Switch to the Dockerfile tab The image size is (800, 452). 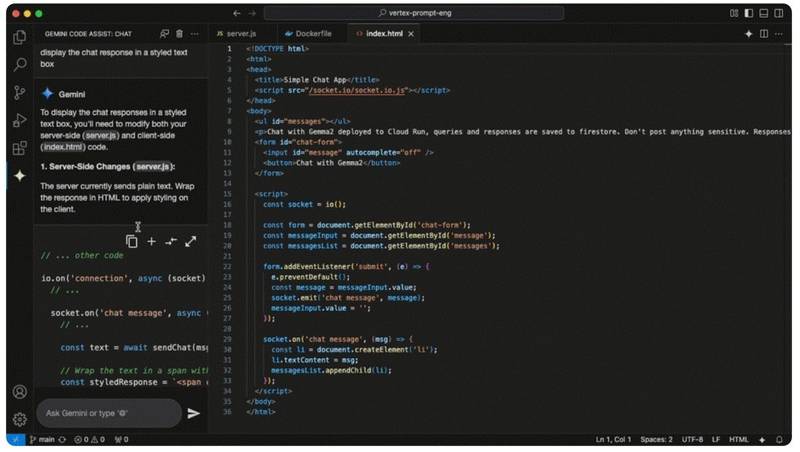pyautogui.click(x=308, y=34)
